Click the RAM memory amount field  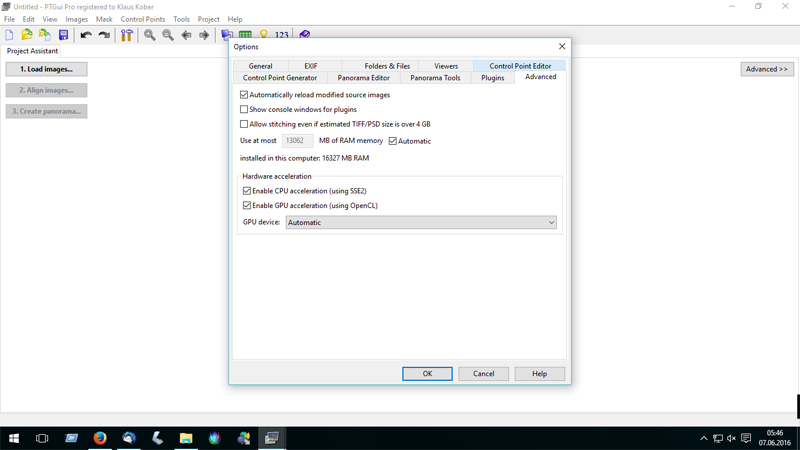[297, 141]
